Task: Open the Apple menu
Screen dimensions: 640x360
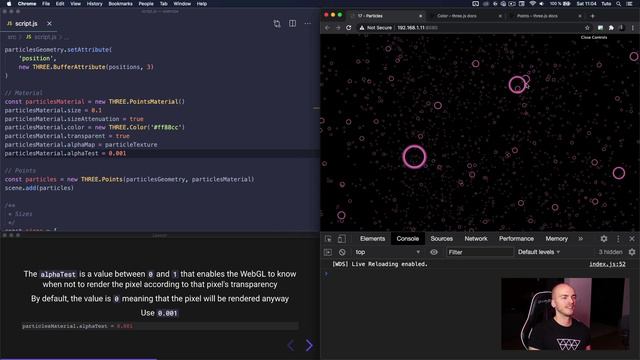Action: click(9, 4)
